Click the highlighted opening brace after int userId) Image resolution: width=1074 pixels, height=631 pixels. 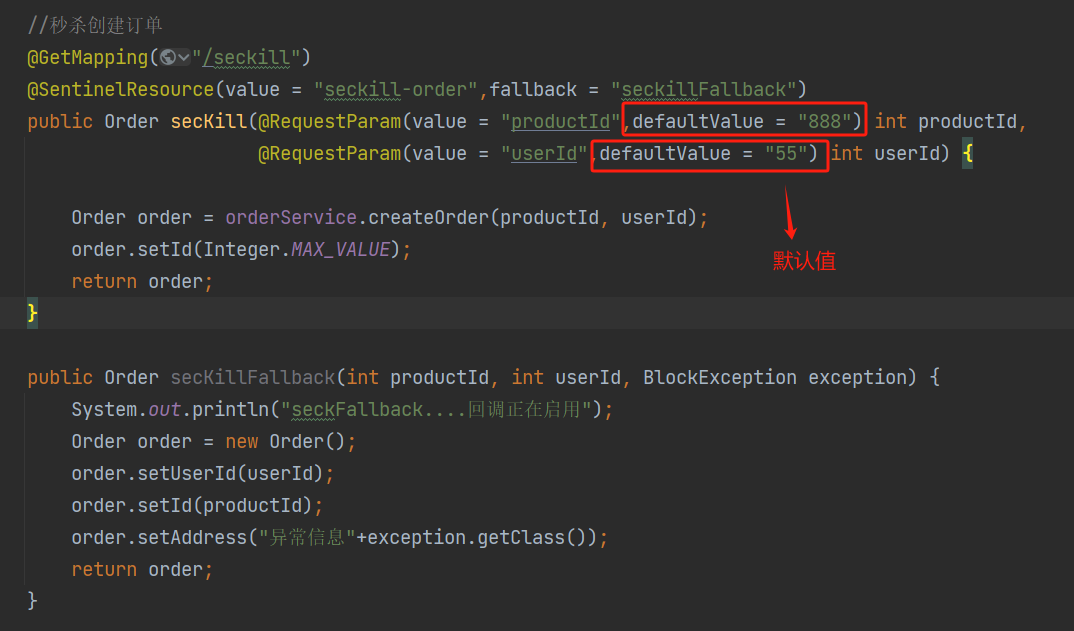[x=968, y=153]
